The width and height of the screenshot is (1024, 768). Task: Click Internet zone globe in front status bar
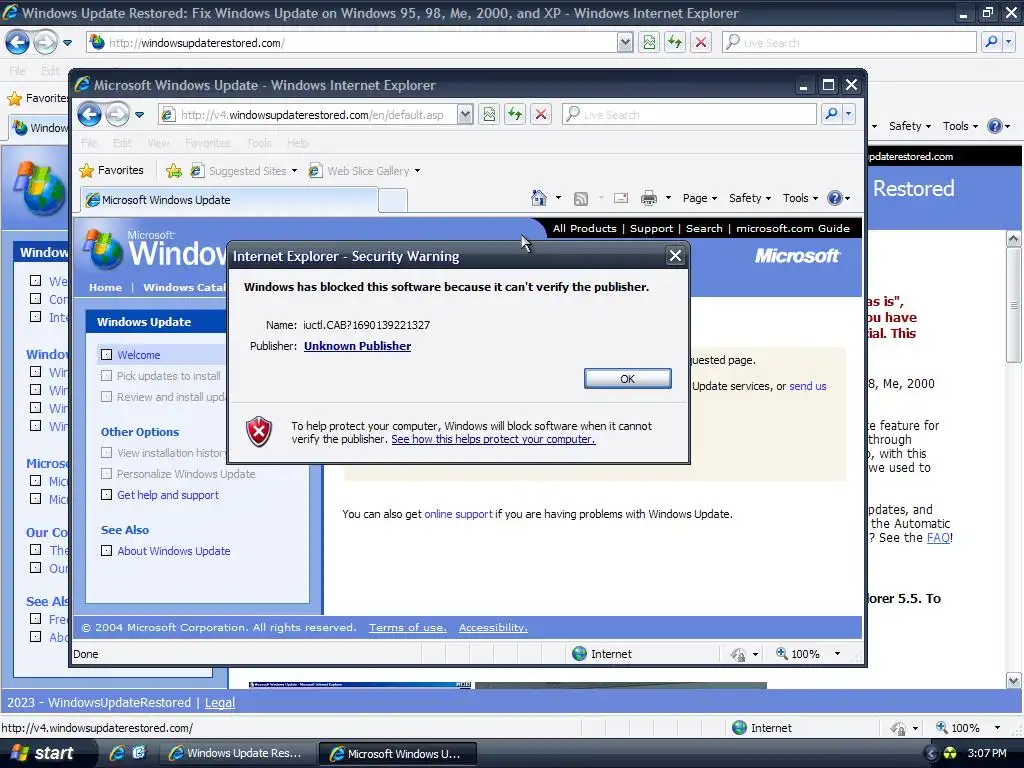579,654
